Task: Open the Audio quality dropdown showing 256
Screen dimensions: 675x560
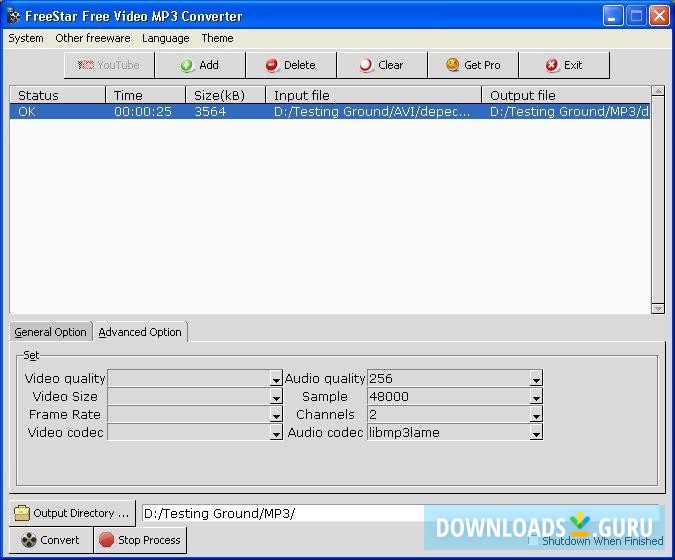Action: click(x=536, y=379)
